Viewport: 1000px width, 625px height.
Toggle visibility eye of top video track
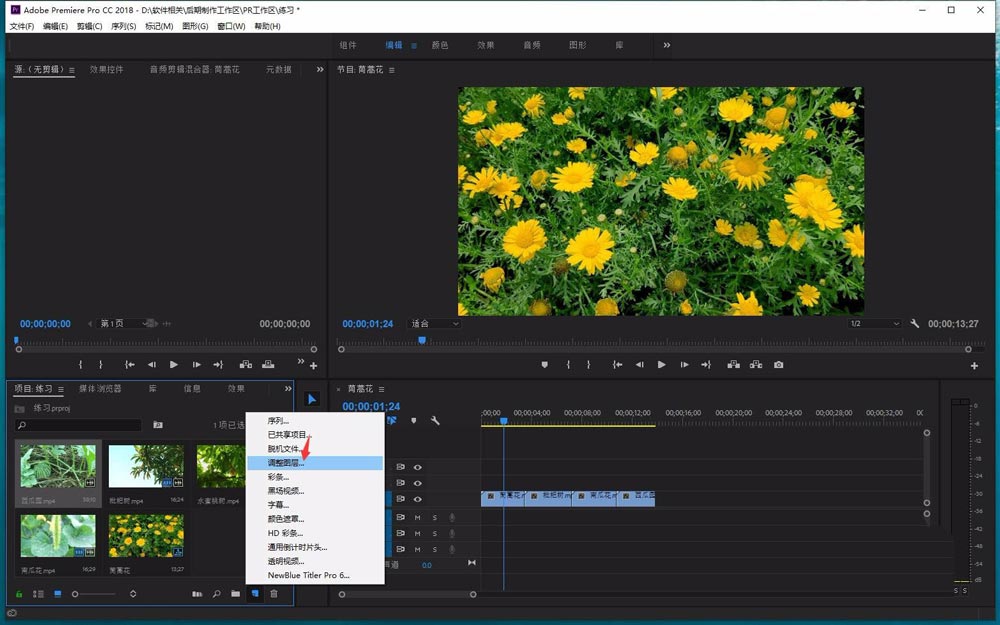tap(418, 467)
